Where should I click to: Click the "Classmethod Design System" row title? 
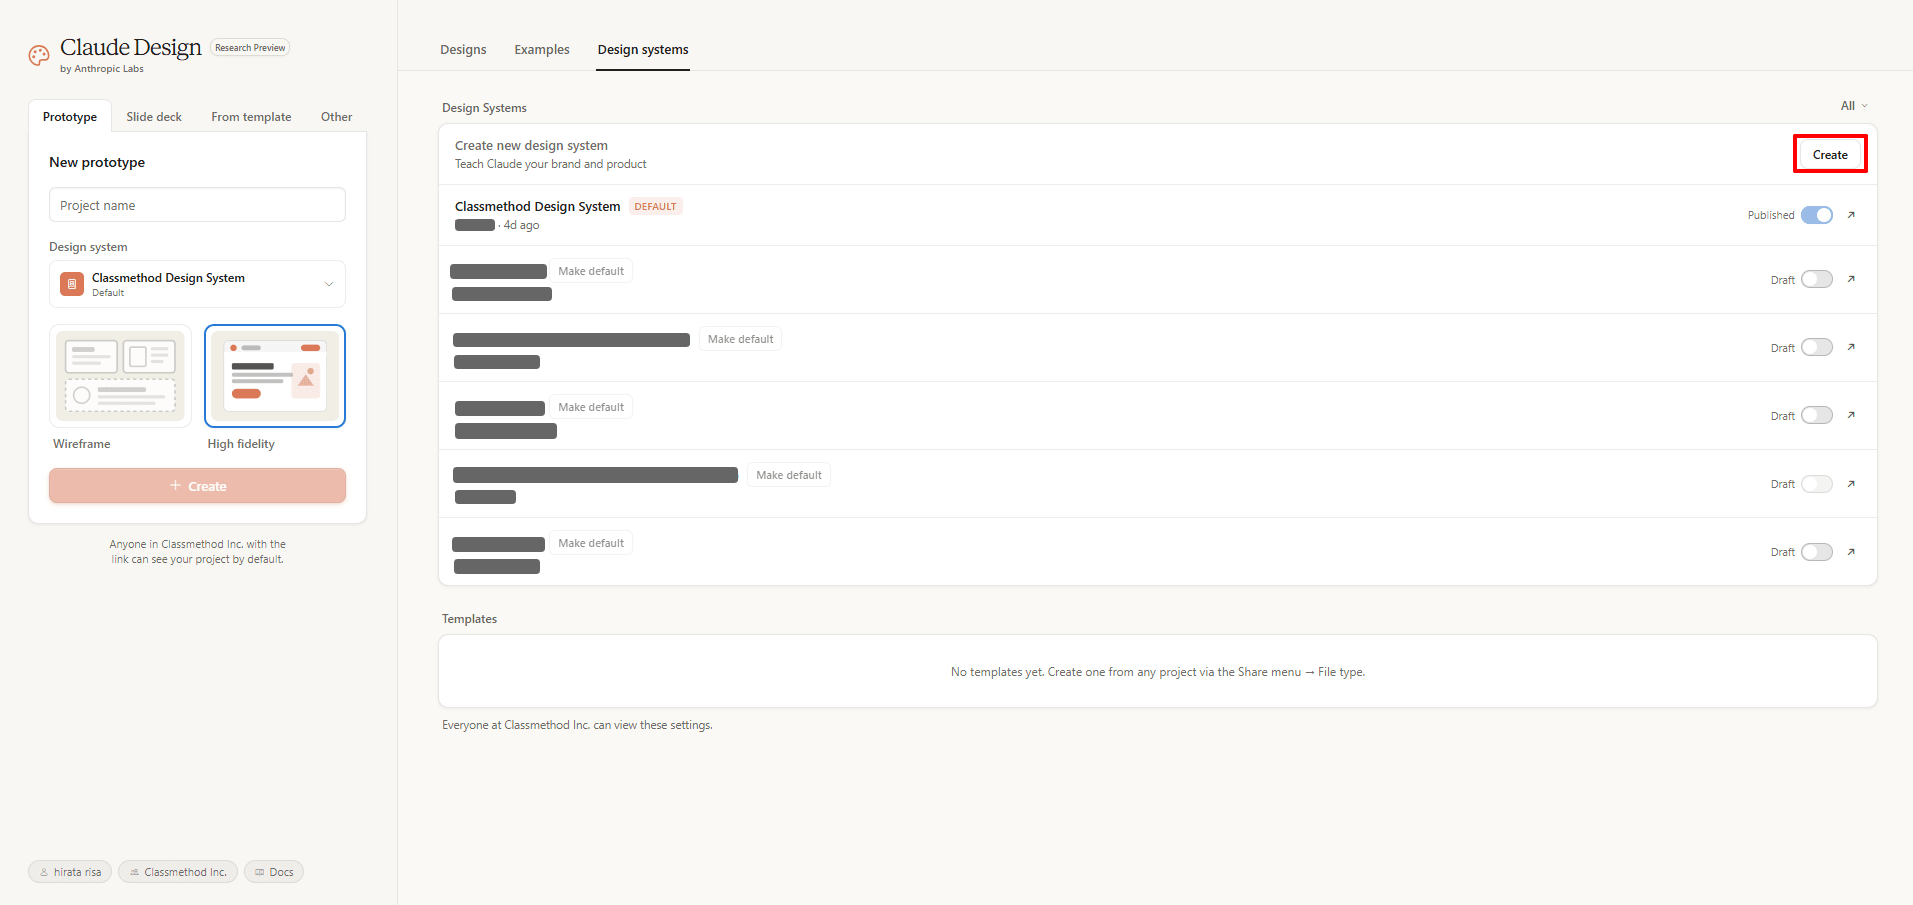(537, 207)
